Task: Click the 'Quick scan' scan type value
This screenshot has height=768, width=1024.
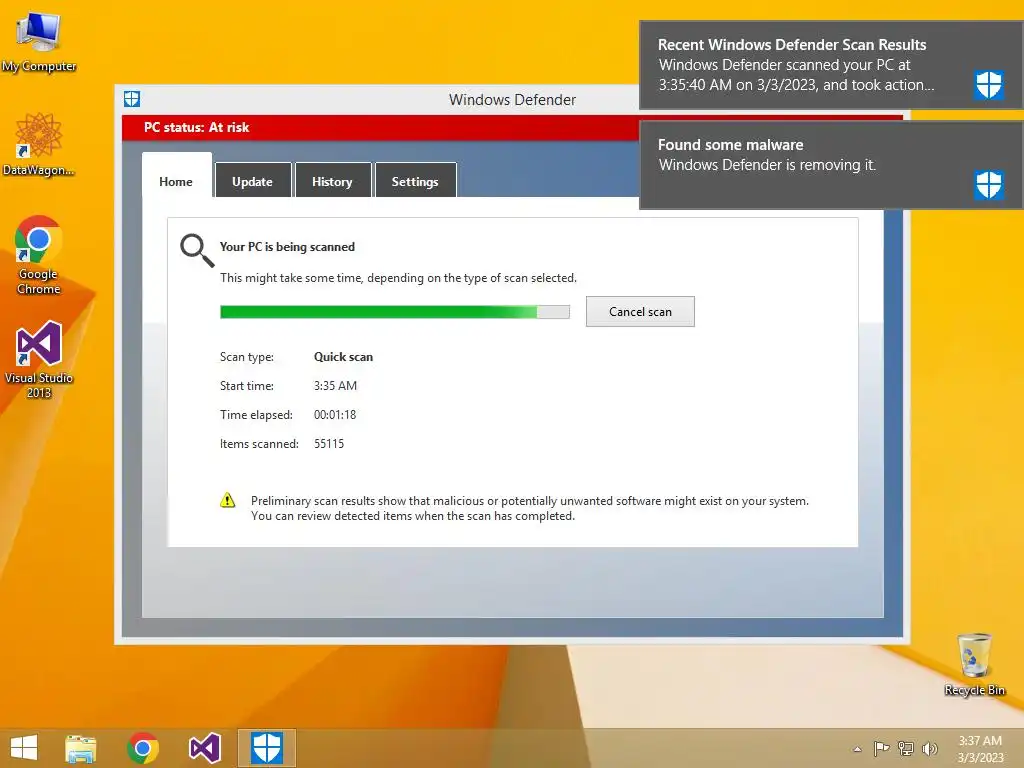Action: 344,357
